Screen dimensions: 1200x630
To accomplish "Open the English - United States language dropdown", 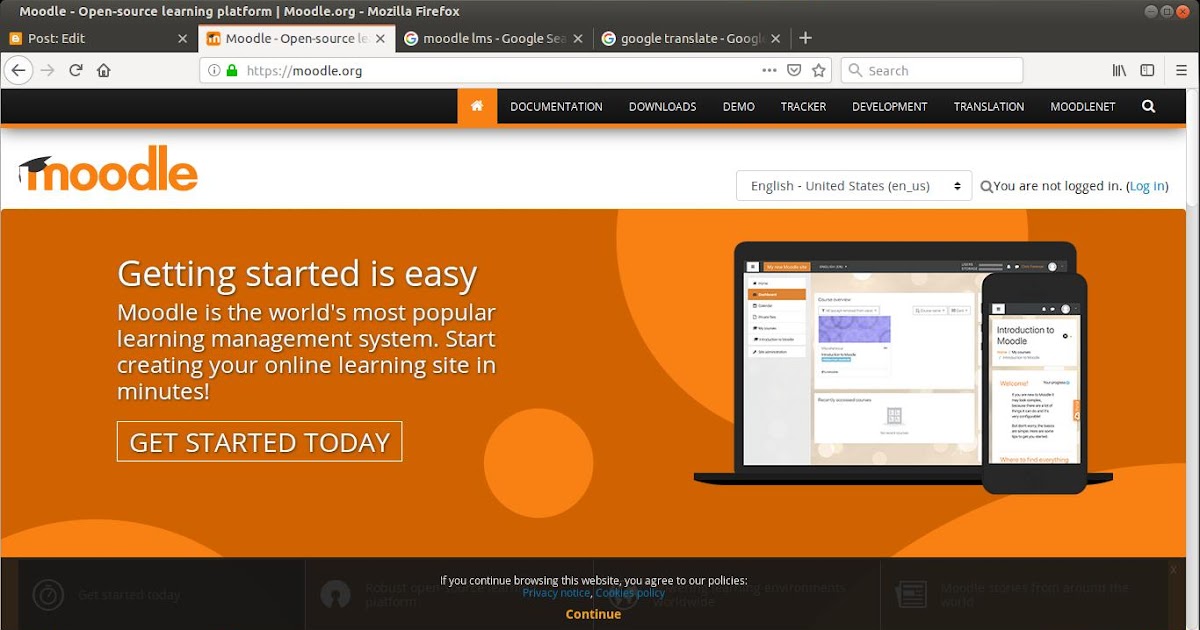I will click(853, 185).
